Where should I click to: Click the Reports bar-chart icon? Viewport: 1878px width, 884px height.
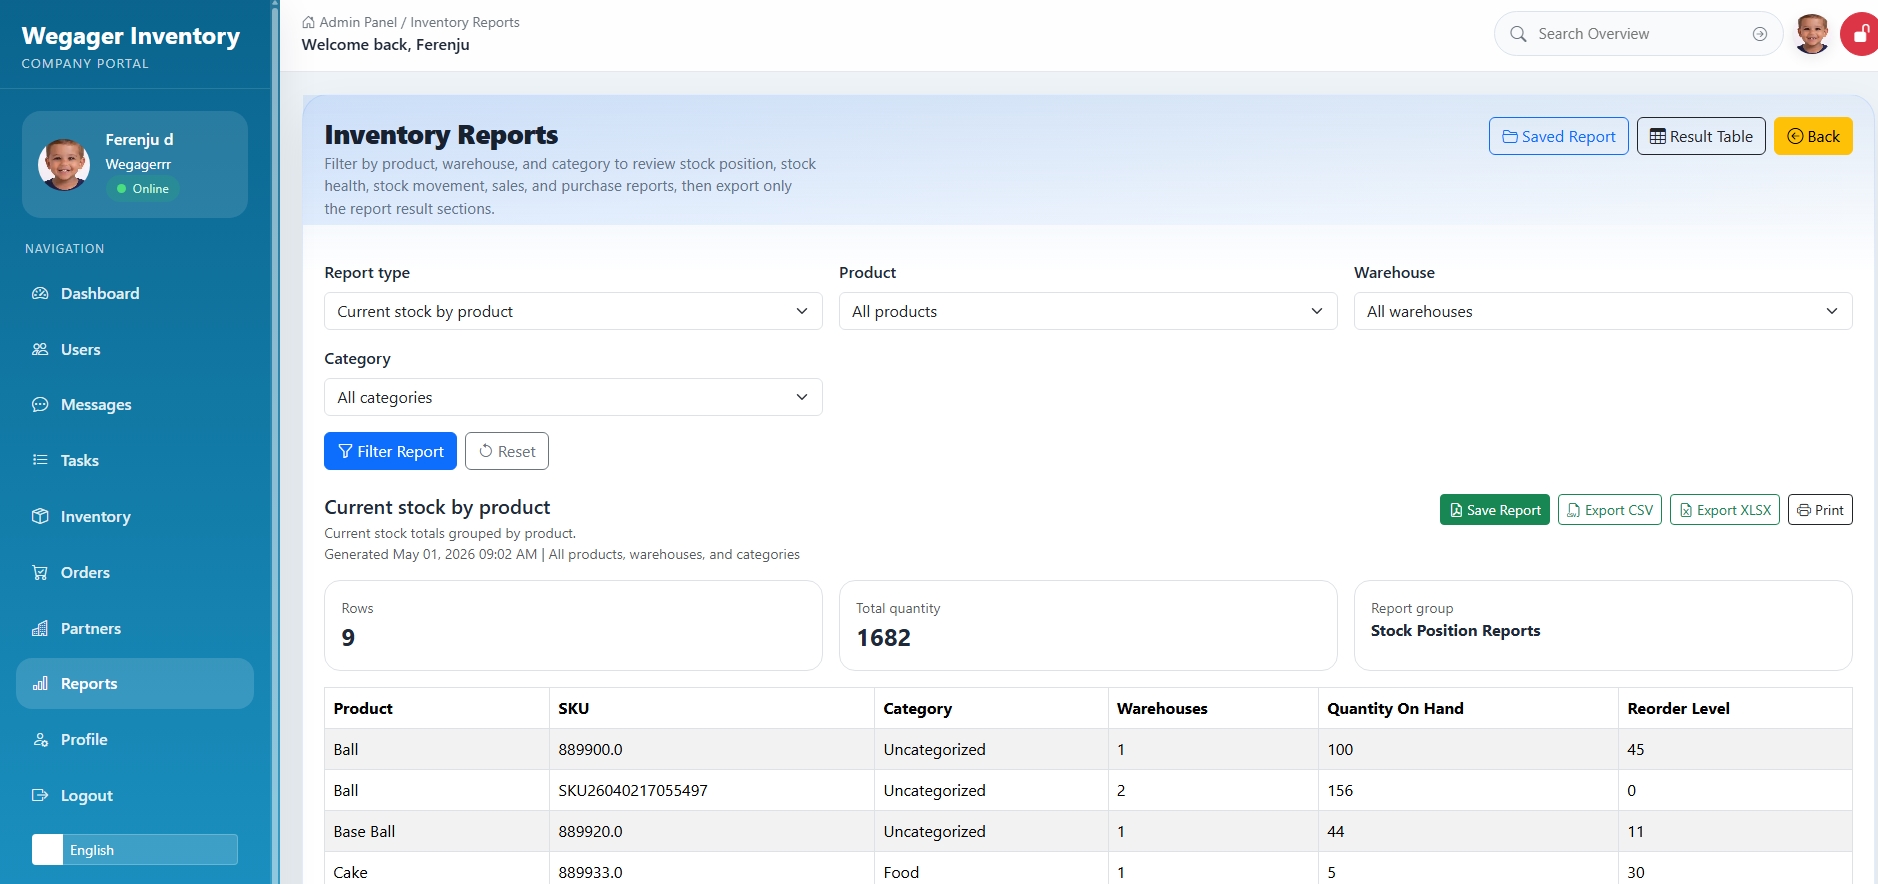(40, 684)
